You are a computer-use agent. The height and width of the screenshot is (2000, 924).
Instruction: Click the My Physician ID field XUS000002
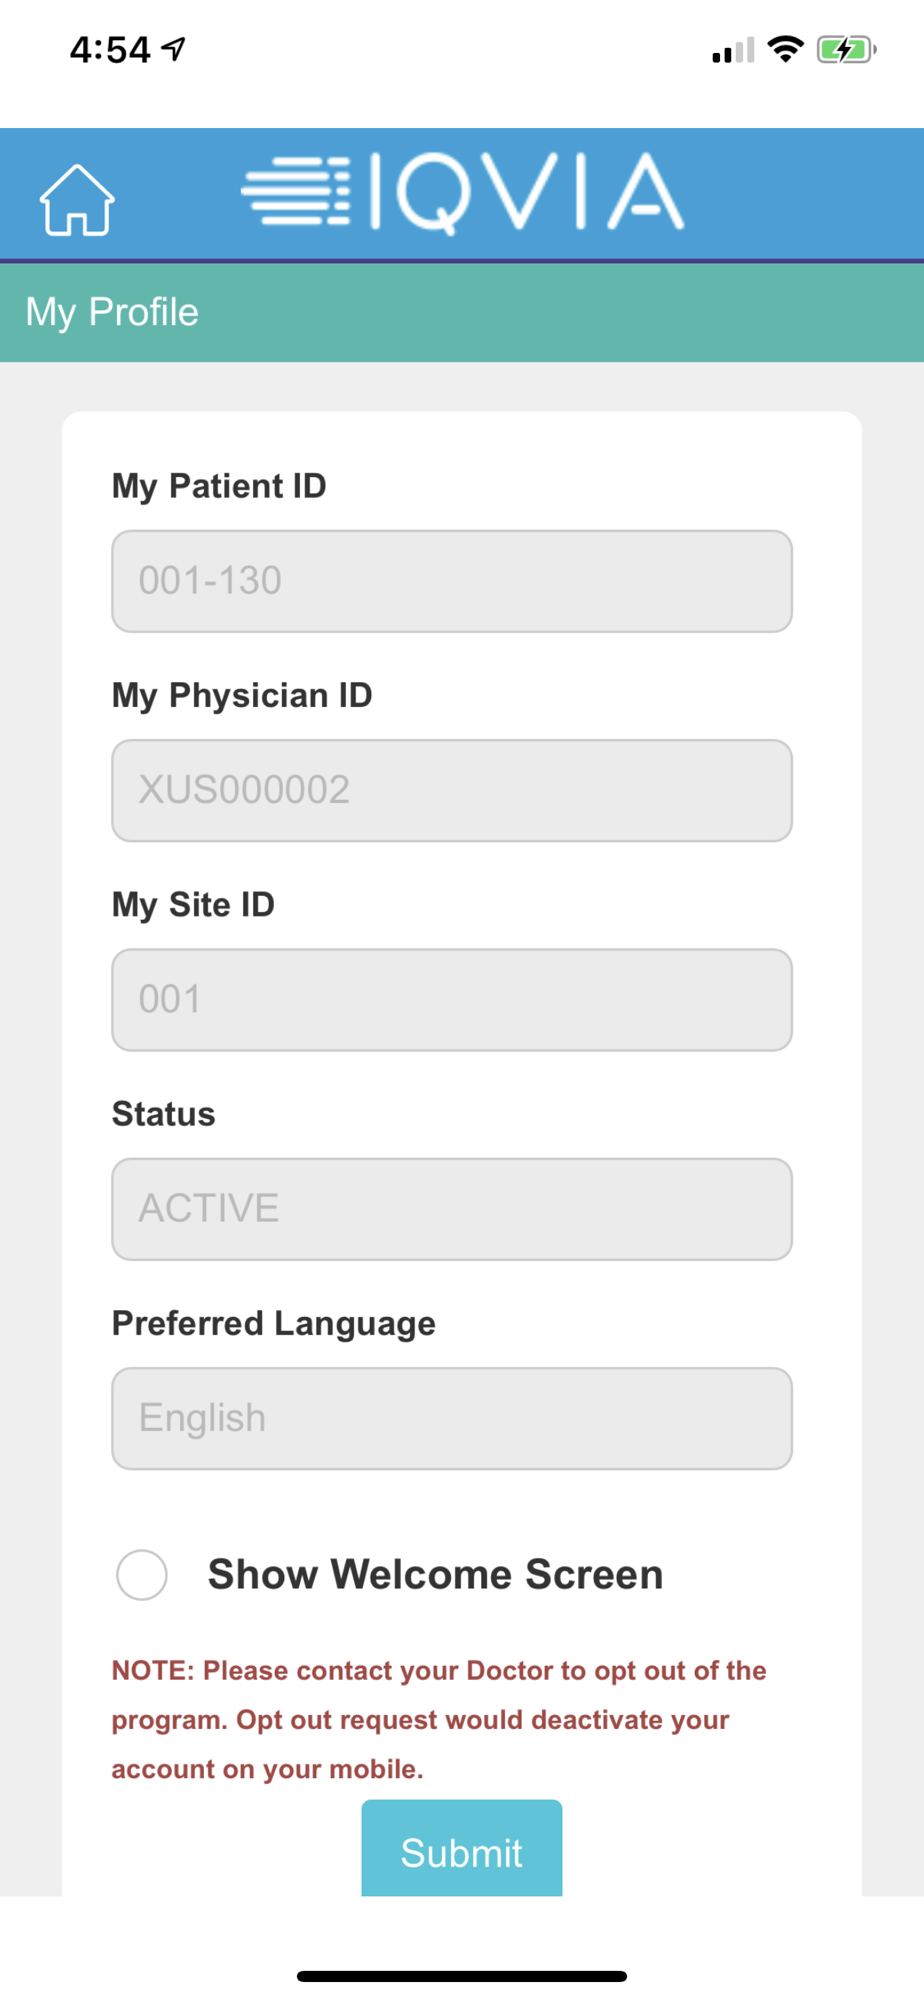(452, 790)
